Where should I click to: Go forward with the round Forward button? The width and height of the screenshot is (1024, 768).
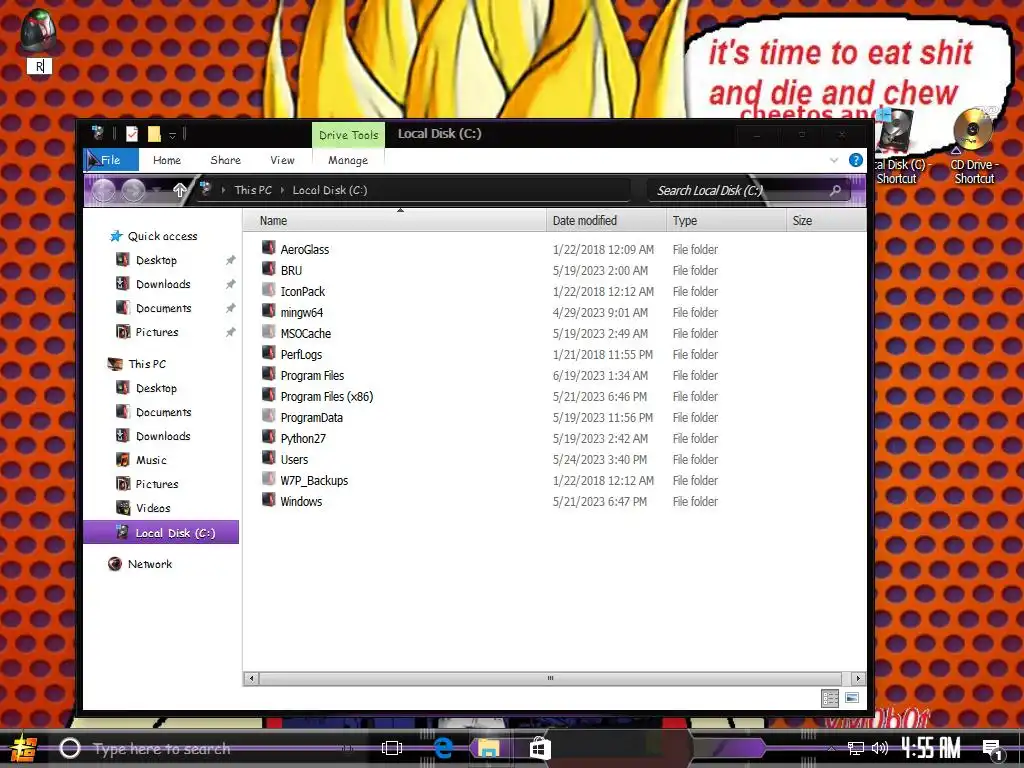133,190
